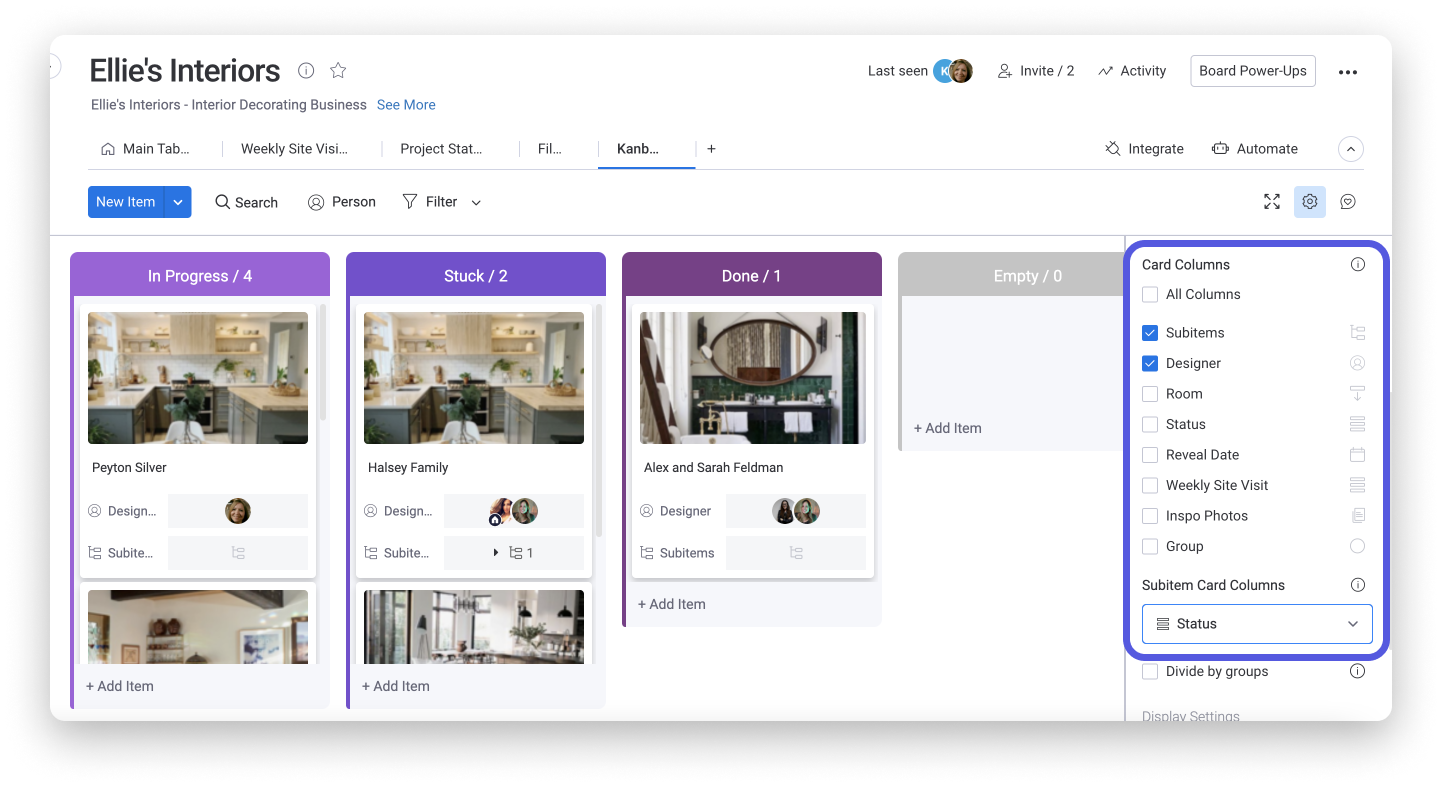Star Ellie's Interiors board
The image size is (1442, 786).
[337, 70]
